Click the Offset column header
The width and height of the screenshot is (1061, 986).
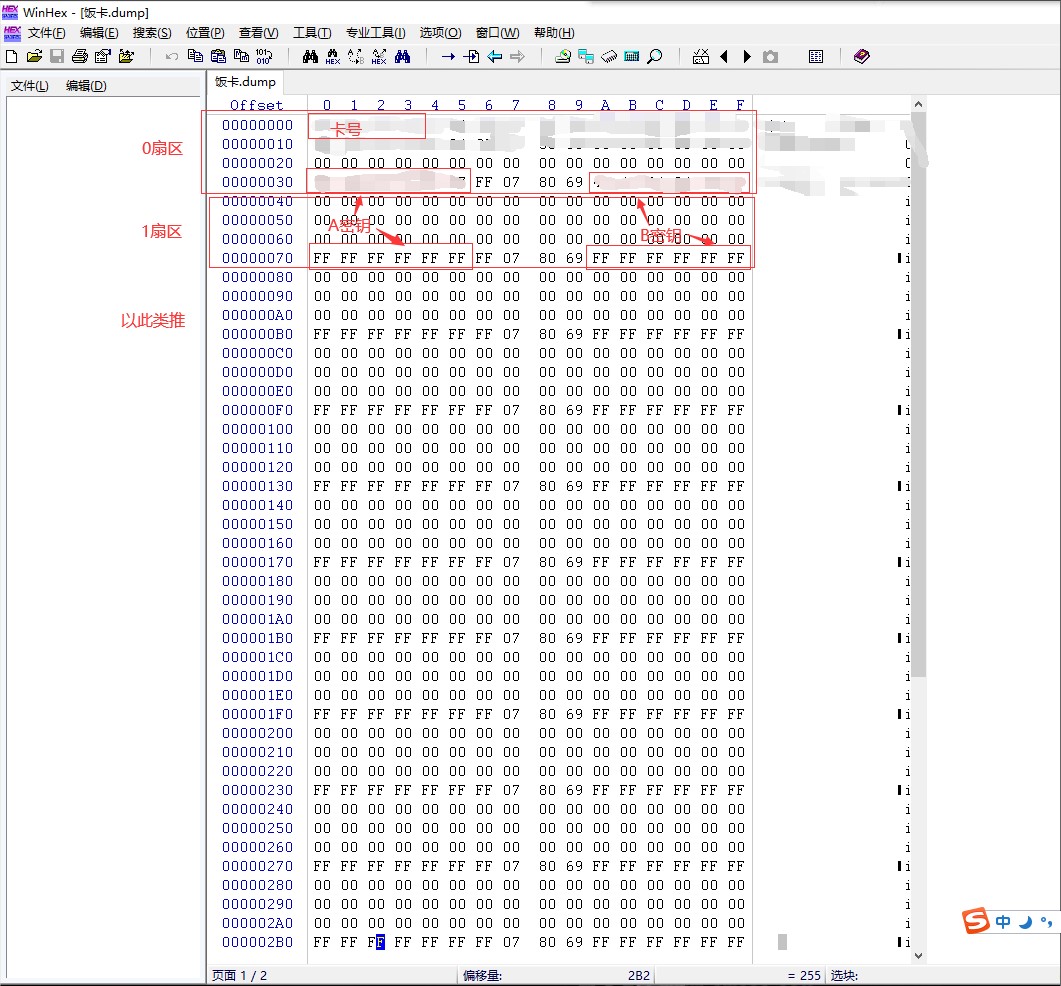(256, 105)
